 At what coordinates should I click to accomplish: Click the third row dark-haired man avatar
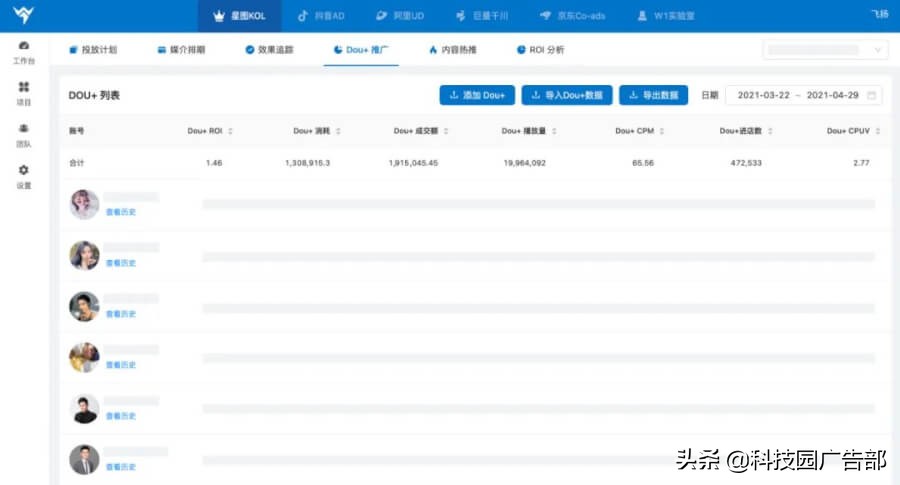click(x=84, y=306)
